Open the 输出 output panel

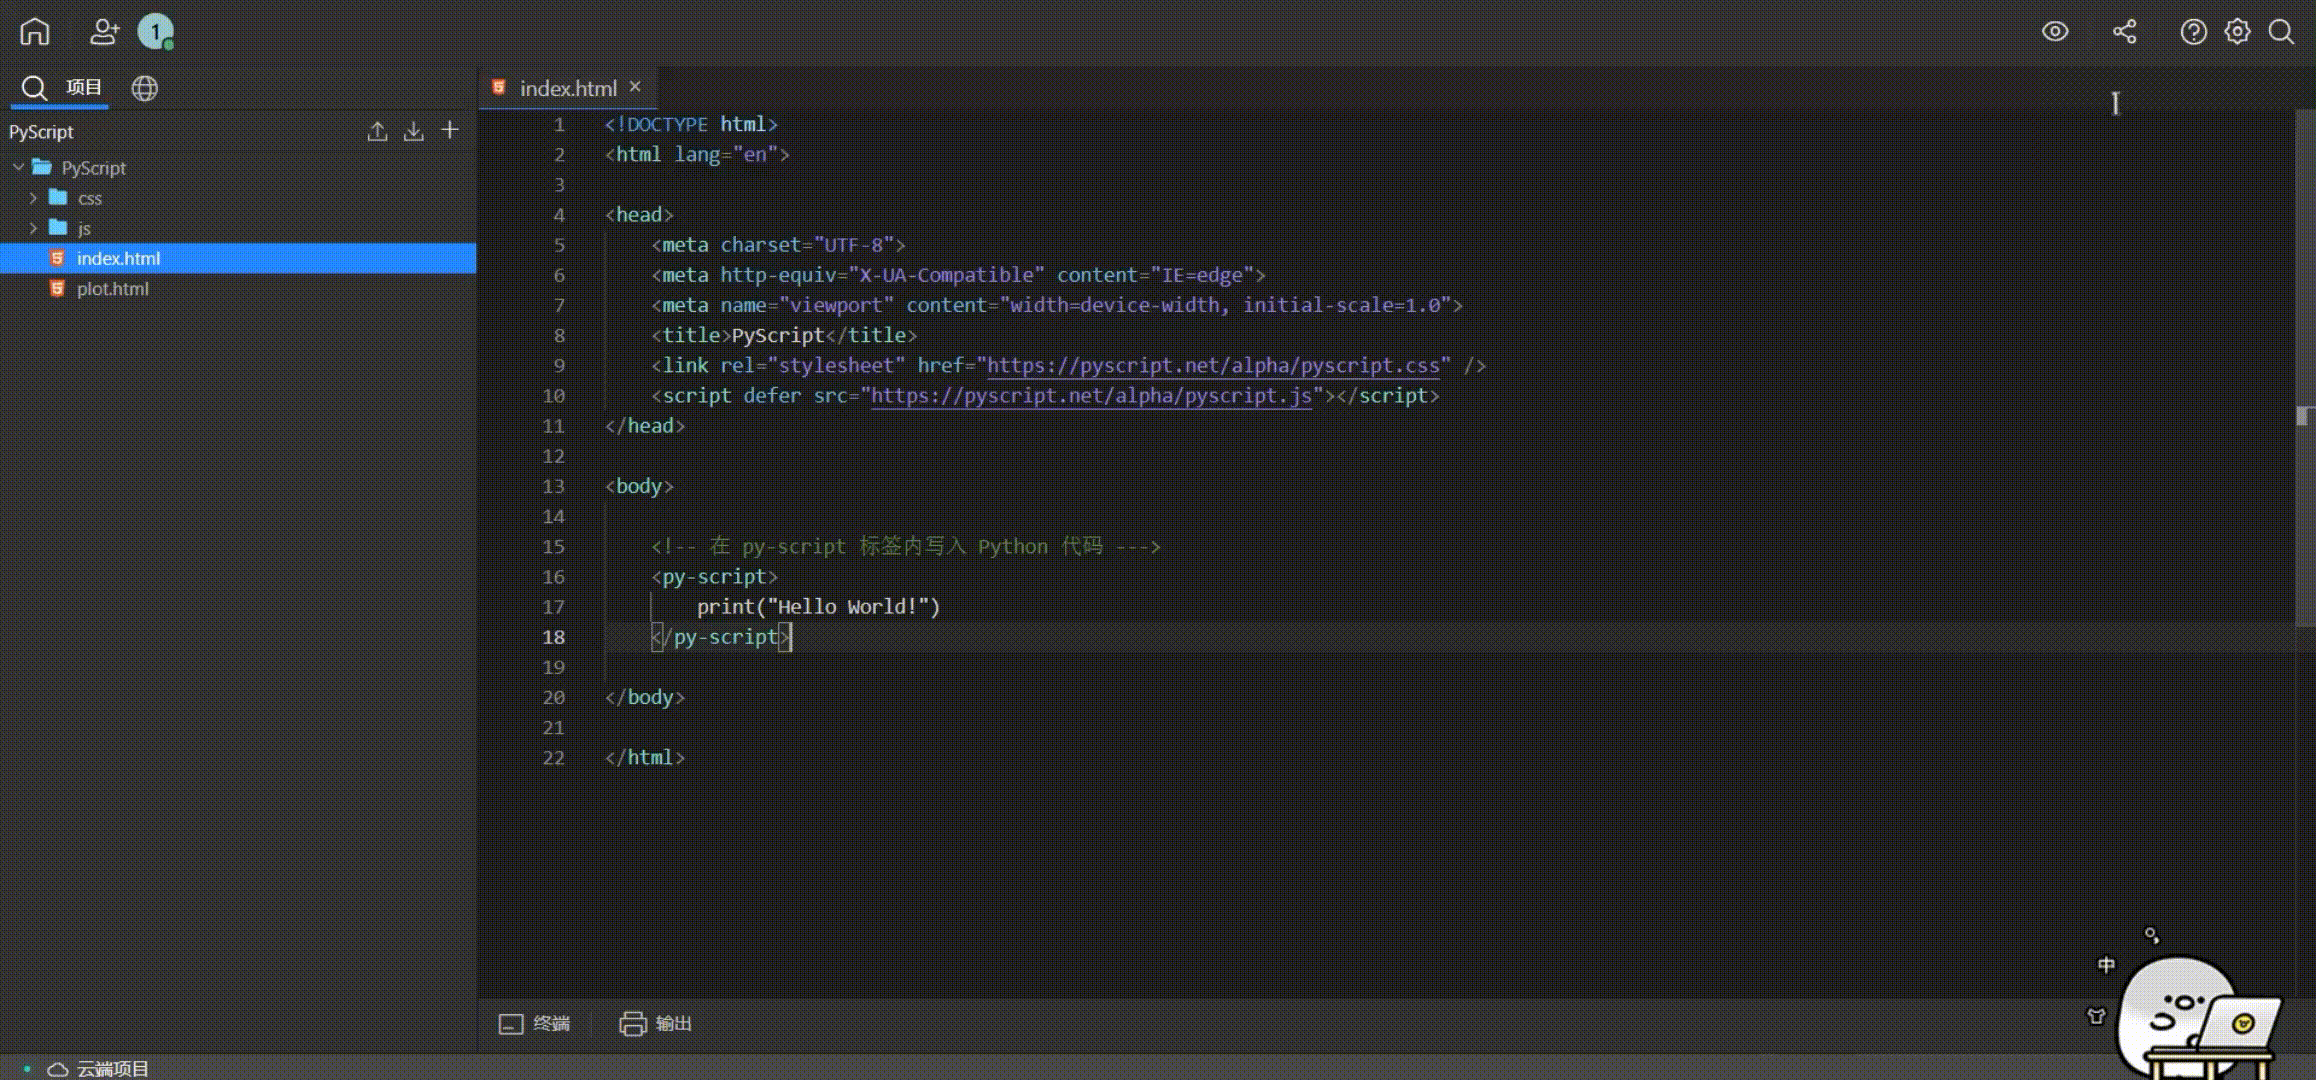point(656,1024)
